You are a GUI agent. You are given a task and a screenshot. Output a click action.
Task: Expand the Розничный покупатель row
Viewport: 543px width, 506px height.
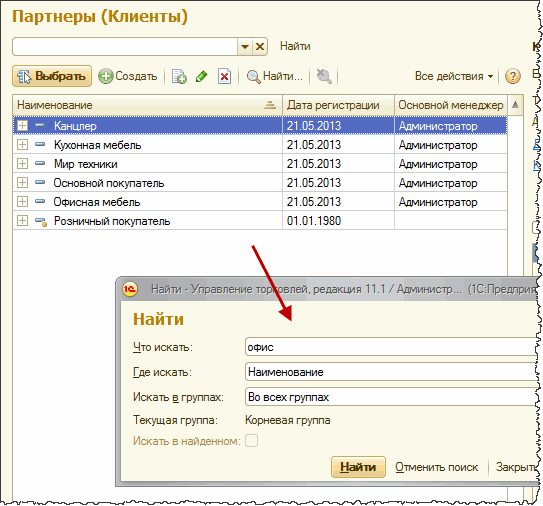22,221
